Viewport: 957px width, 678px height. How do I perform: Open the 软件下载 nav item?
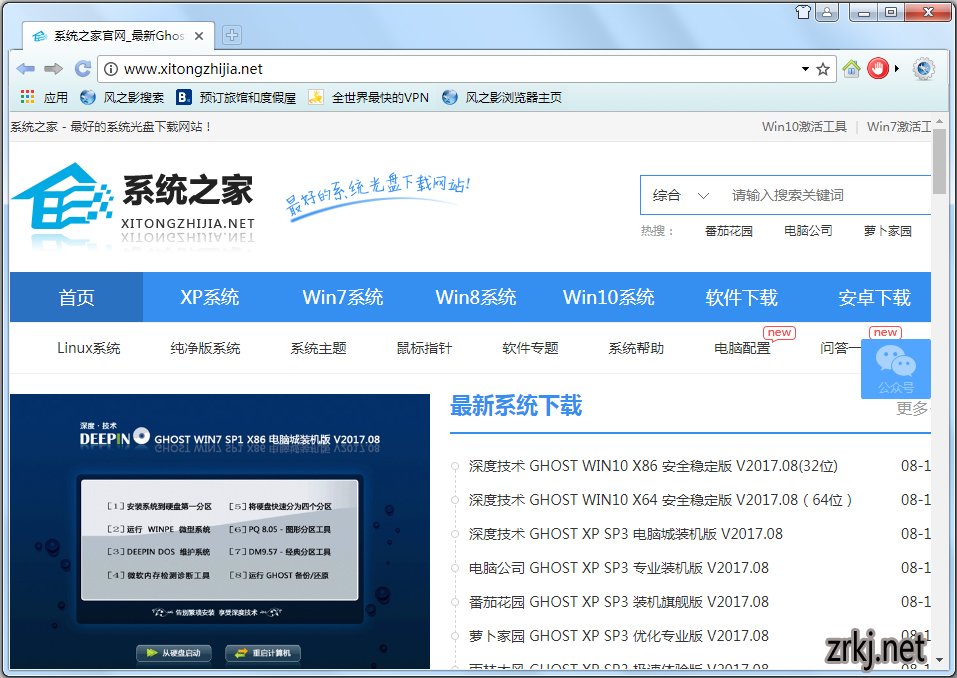(x=742, y=297)
